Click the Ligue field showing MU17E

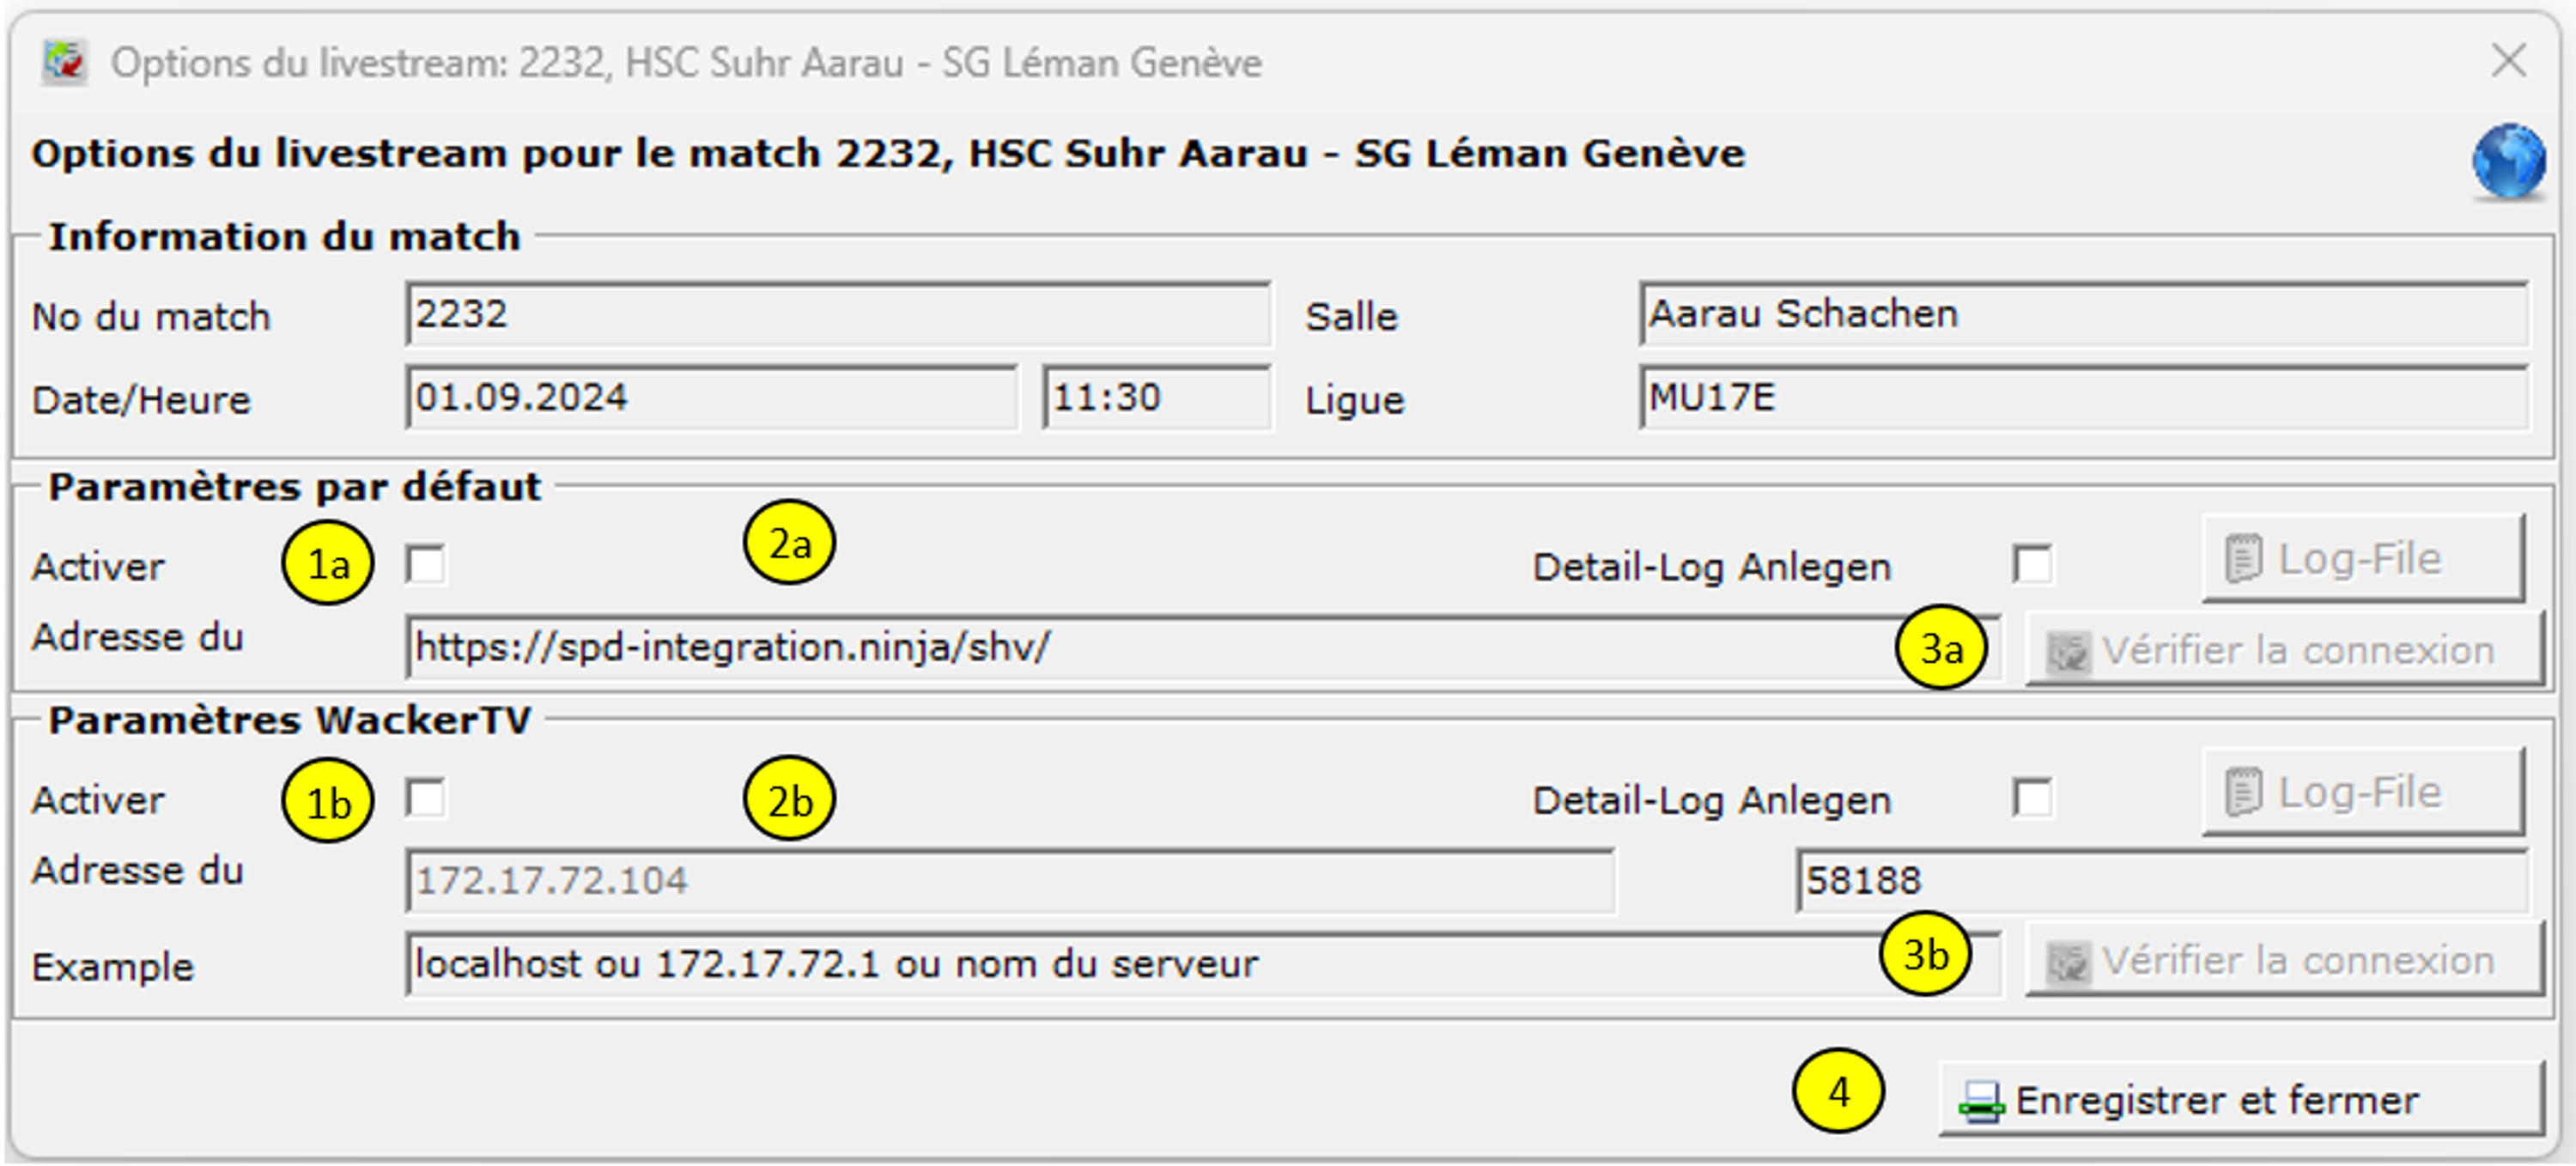pyautogui.click(x=2082, y=398)
